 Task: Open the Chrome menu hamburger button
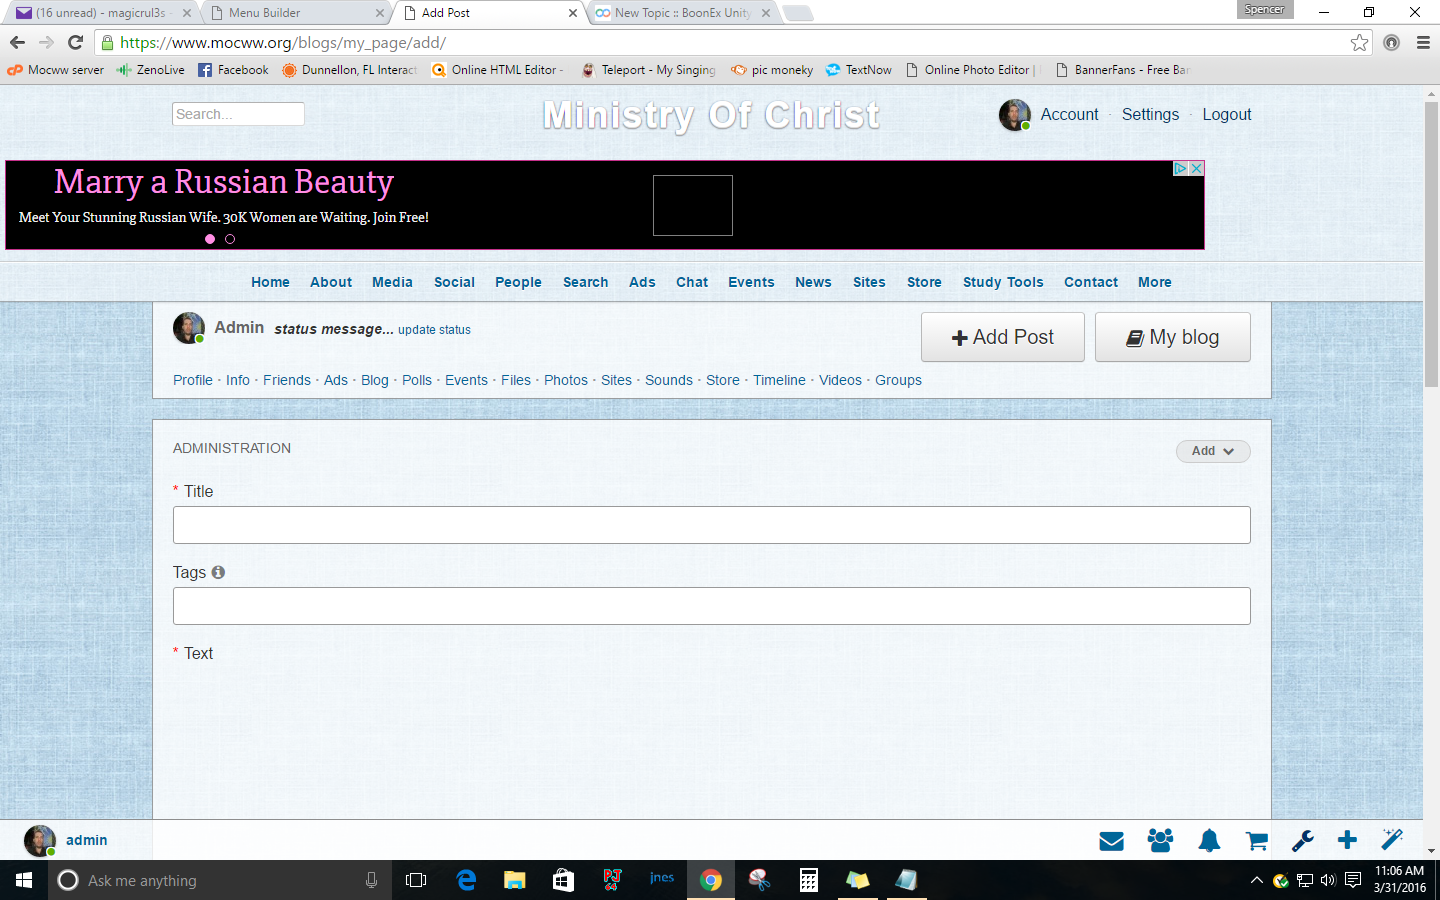pos(1423,42)
